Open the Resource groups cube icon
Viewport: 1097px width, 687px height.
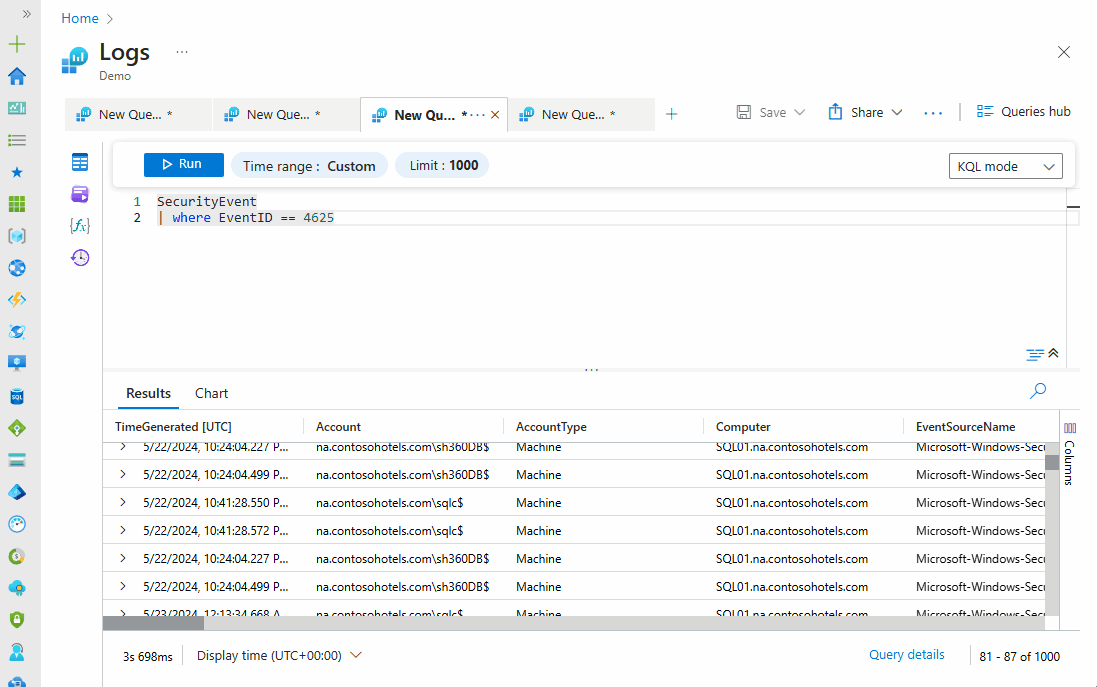[x=17, y=236]
